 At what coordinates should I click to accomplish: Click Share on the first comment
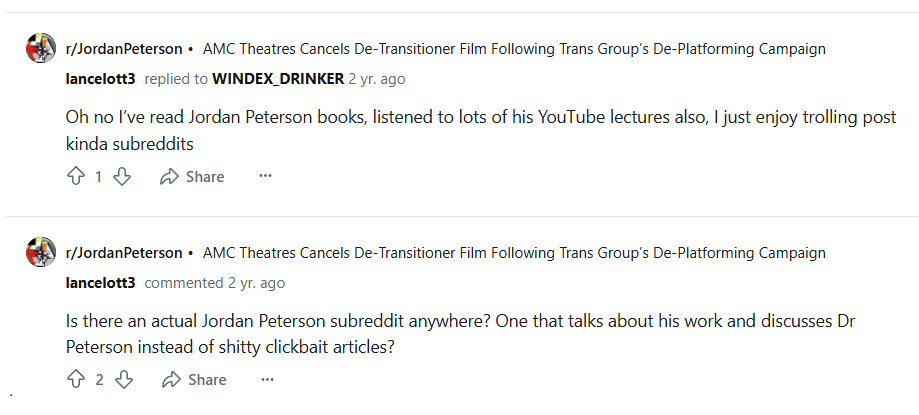[x=192, y=176]
